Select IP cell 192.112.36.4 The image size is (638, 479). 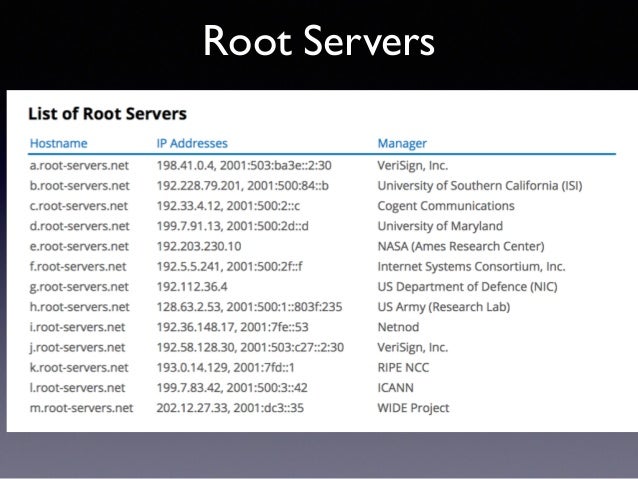(192, 287)
